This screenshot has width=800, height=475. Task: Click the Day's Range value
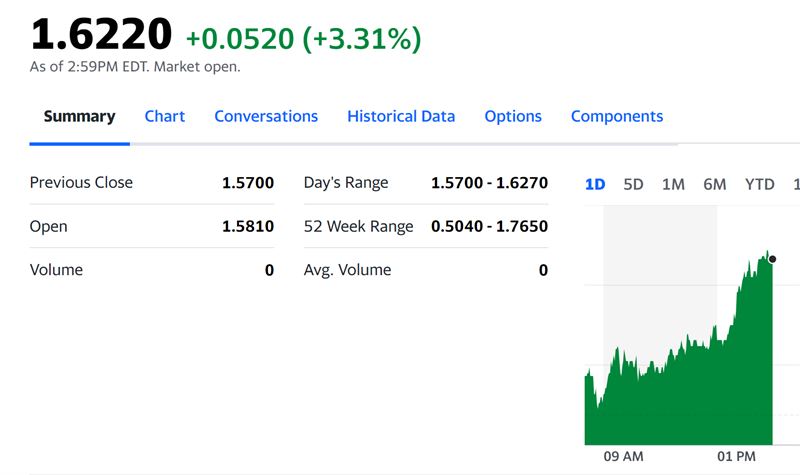pyautogui.click(x=489, y=183)
